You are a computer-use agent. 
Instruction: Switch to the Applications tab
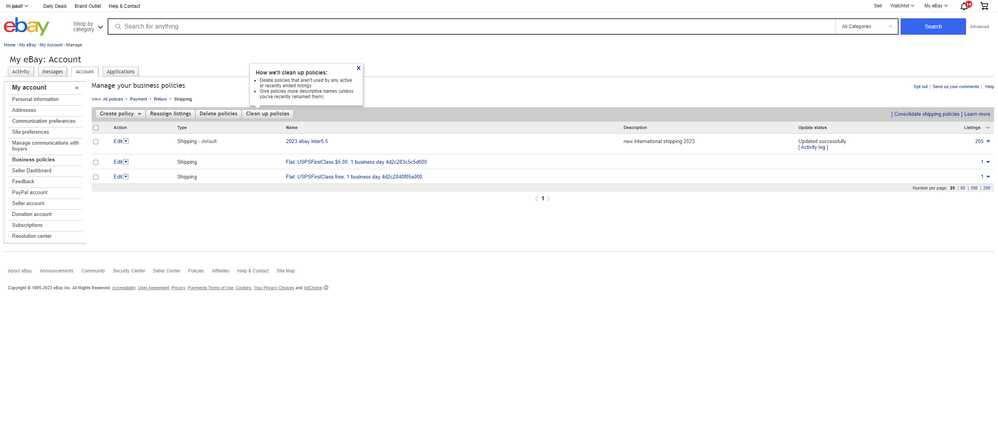tap(120, 72)
